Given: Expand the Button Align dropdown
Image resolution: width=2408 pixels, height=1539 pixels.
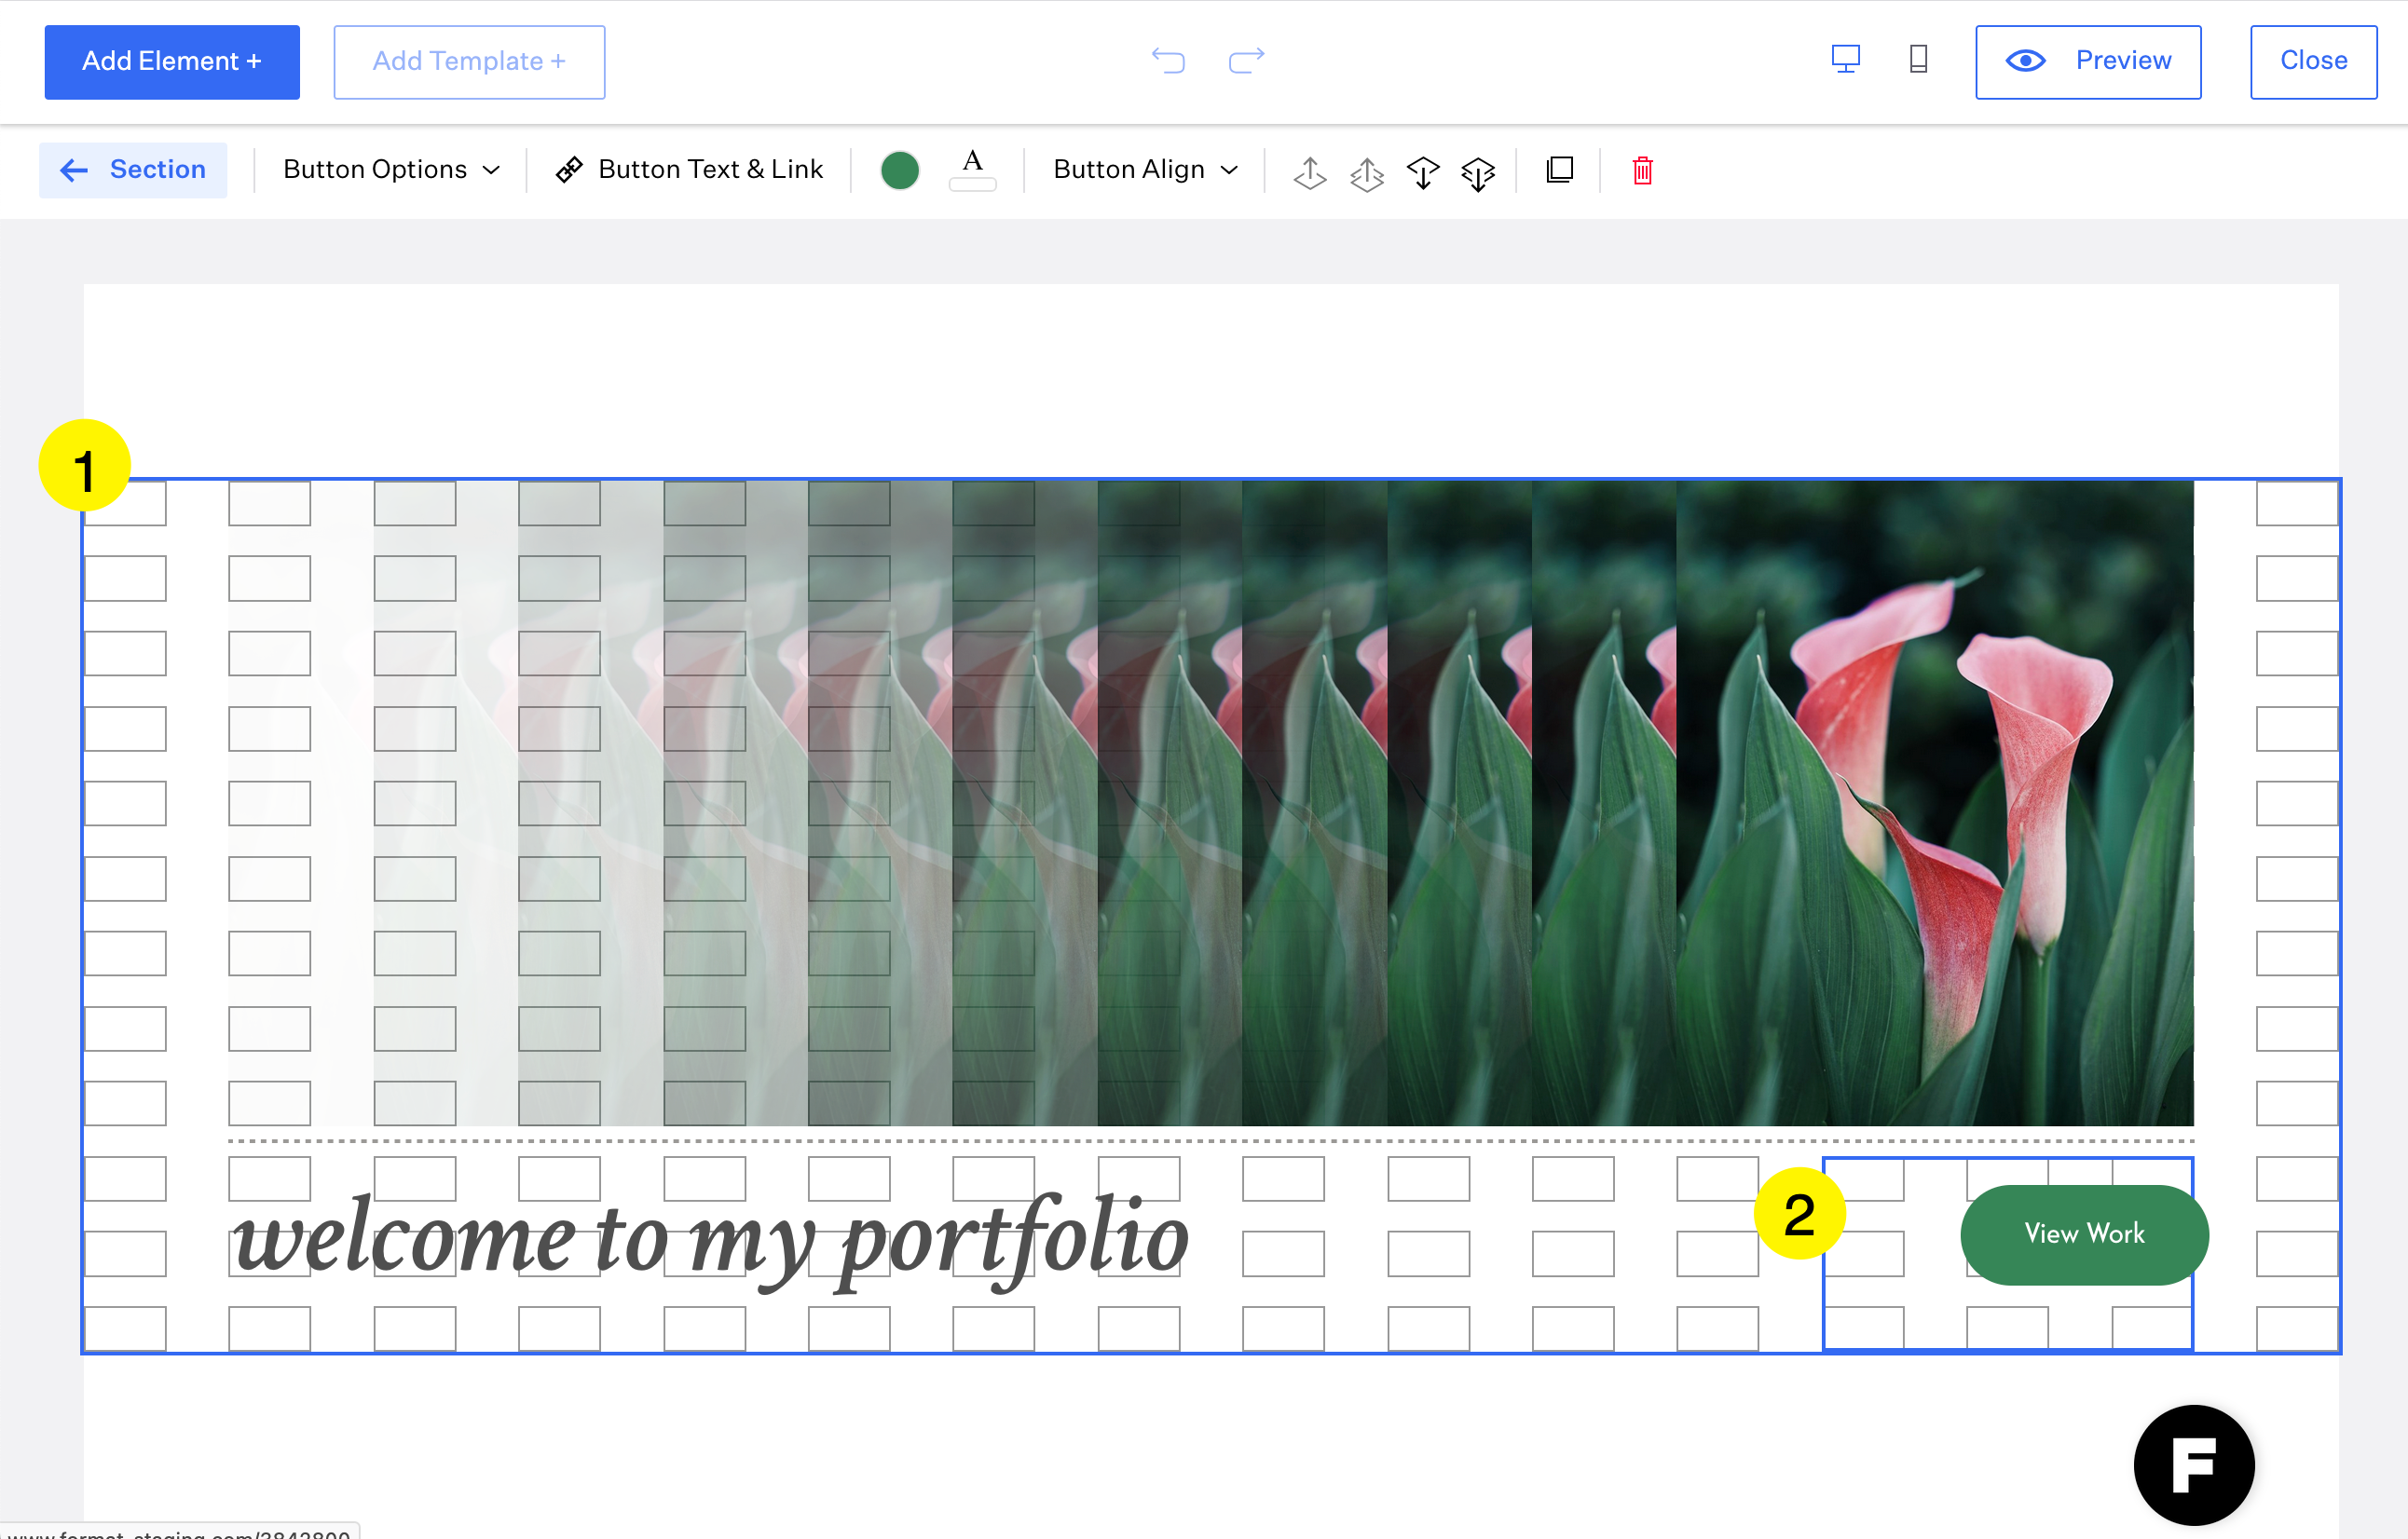Looking at the screenshot, I should [x=1145, y=170].
